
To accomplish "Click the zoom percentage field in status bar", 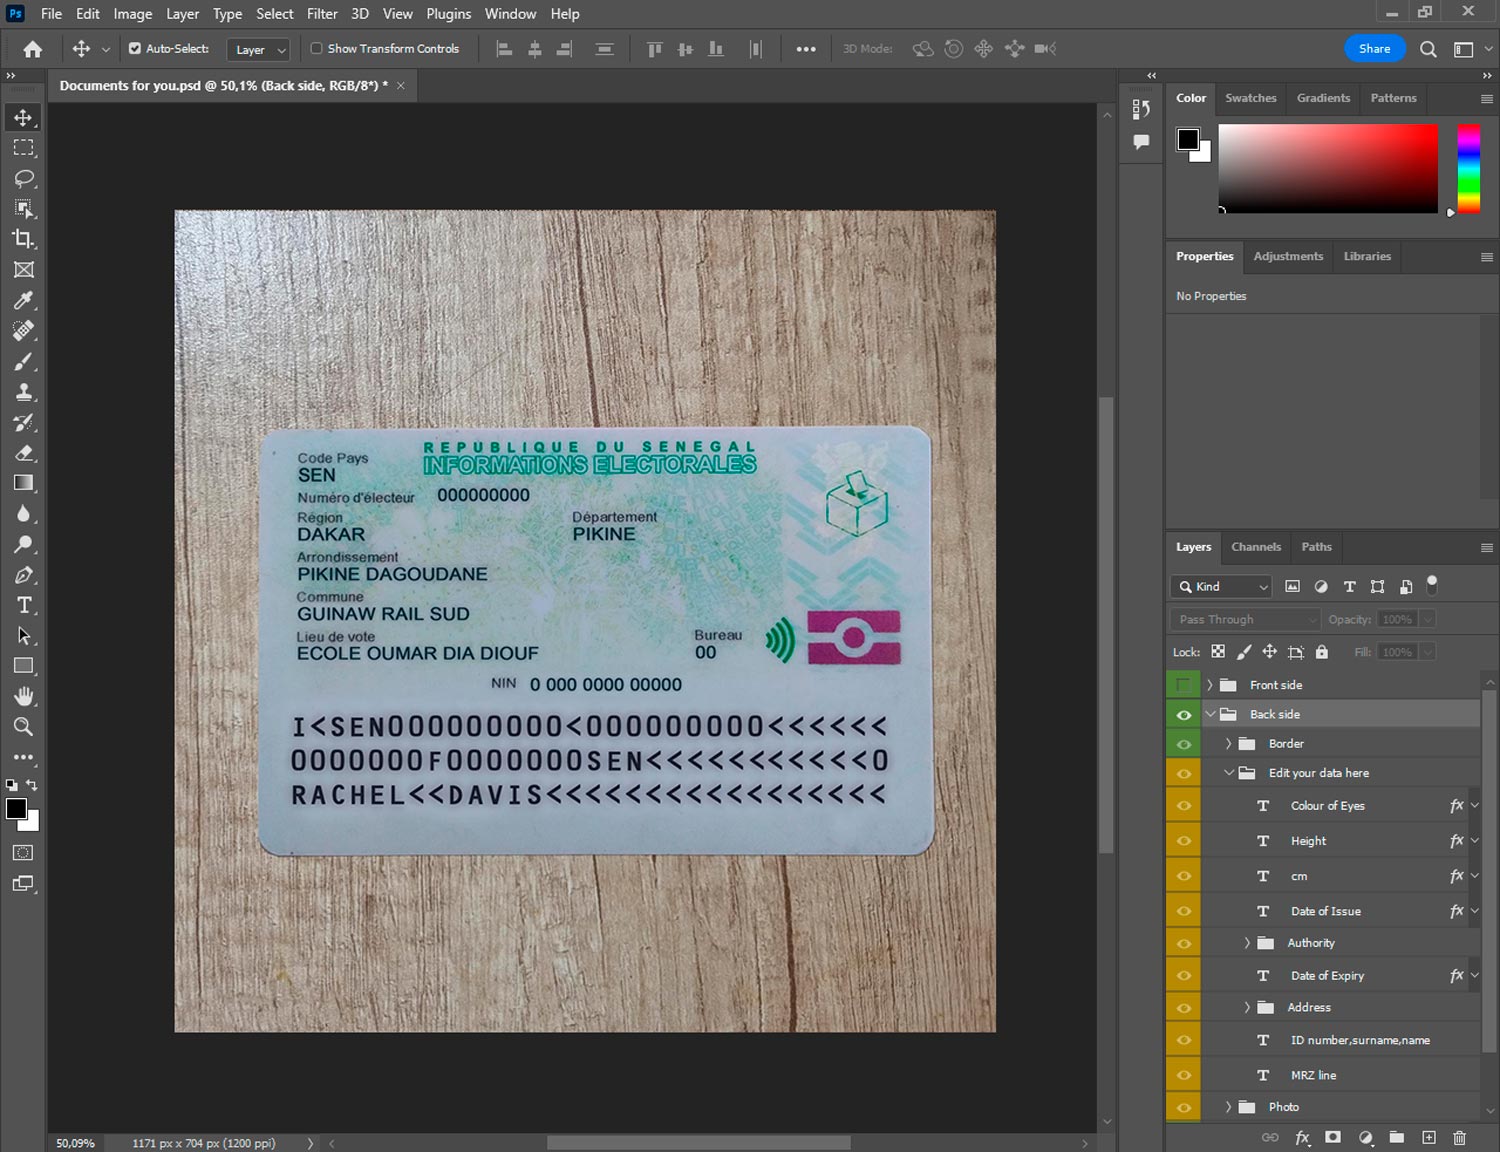I will (x=76, y=1143).
